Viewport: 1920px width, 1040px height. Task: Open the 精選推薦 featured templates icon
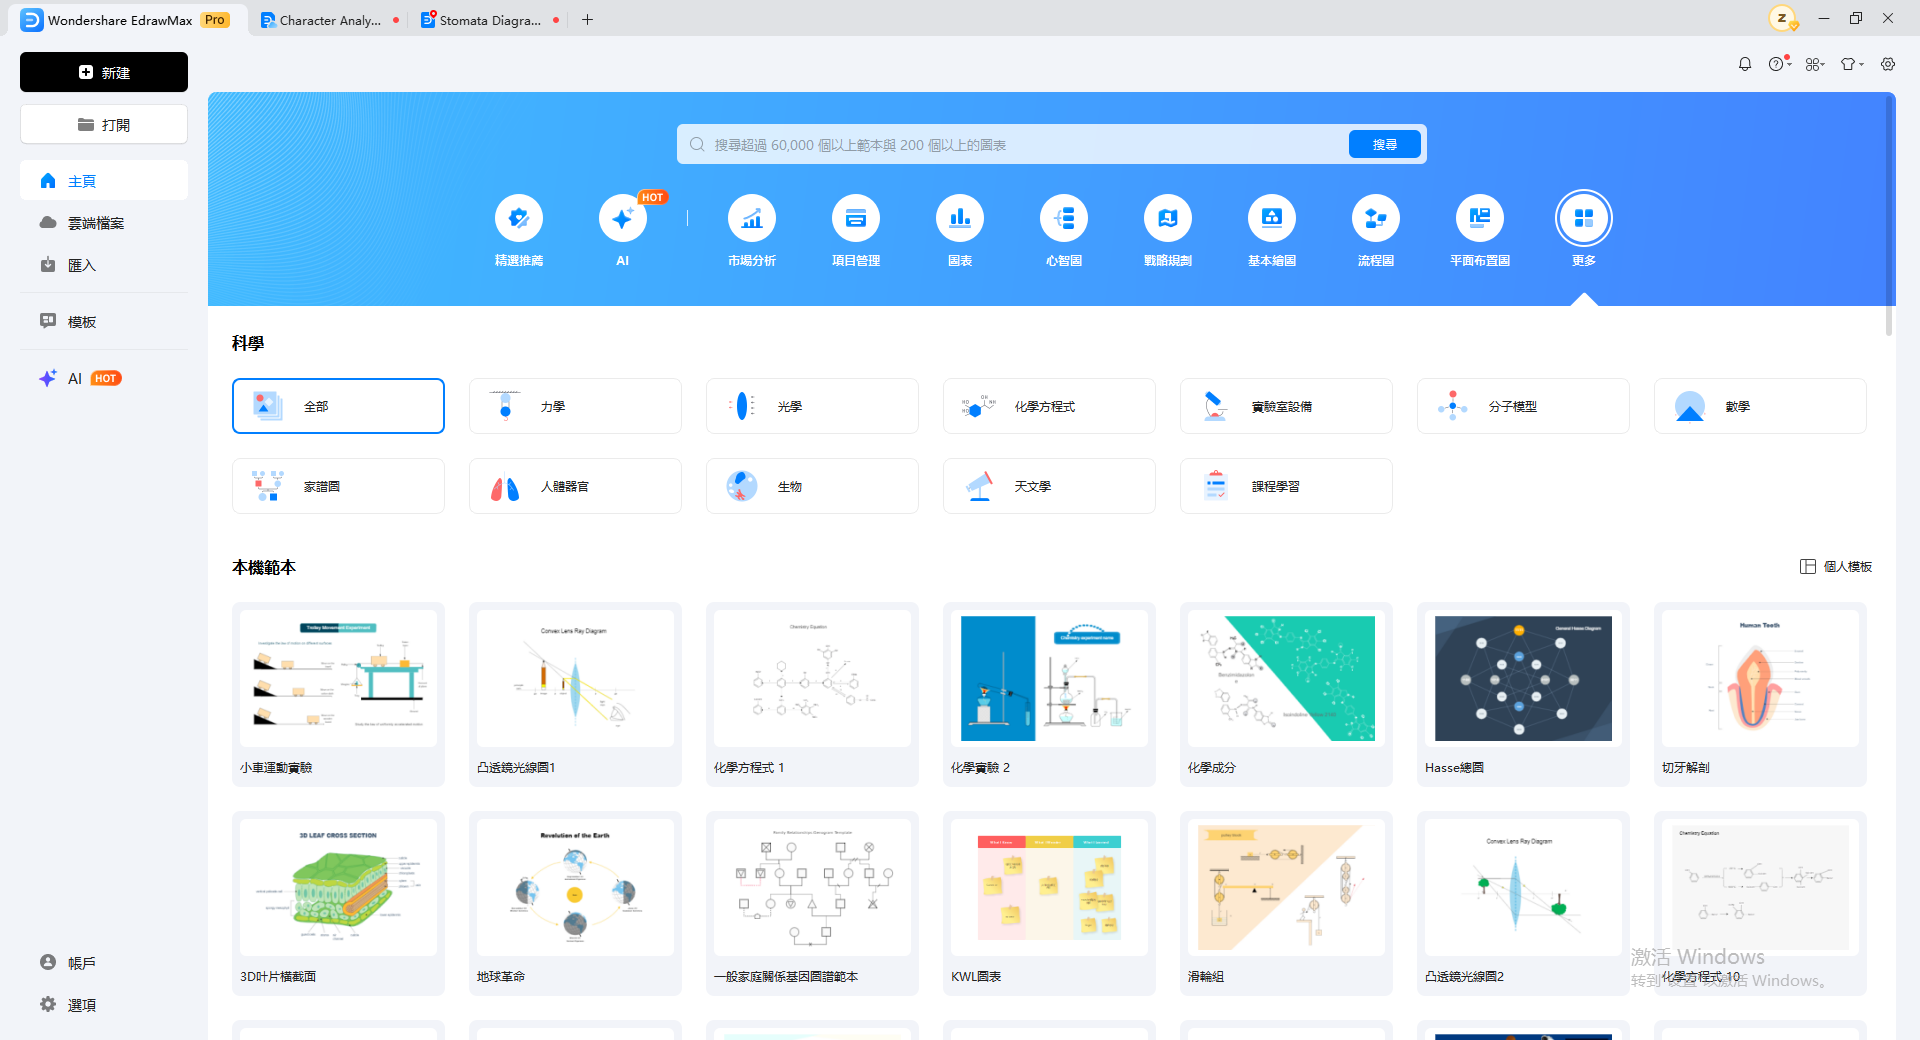[519, 218]
